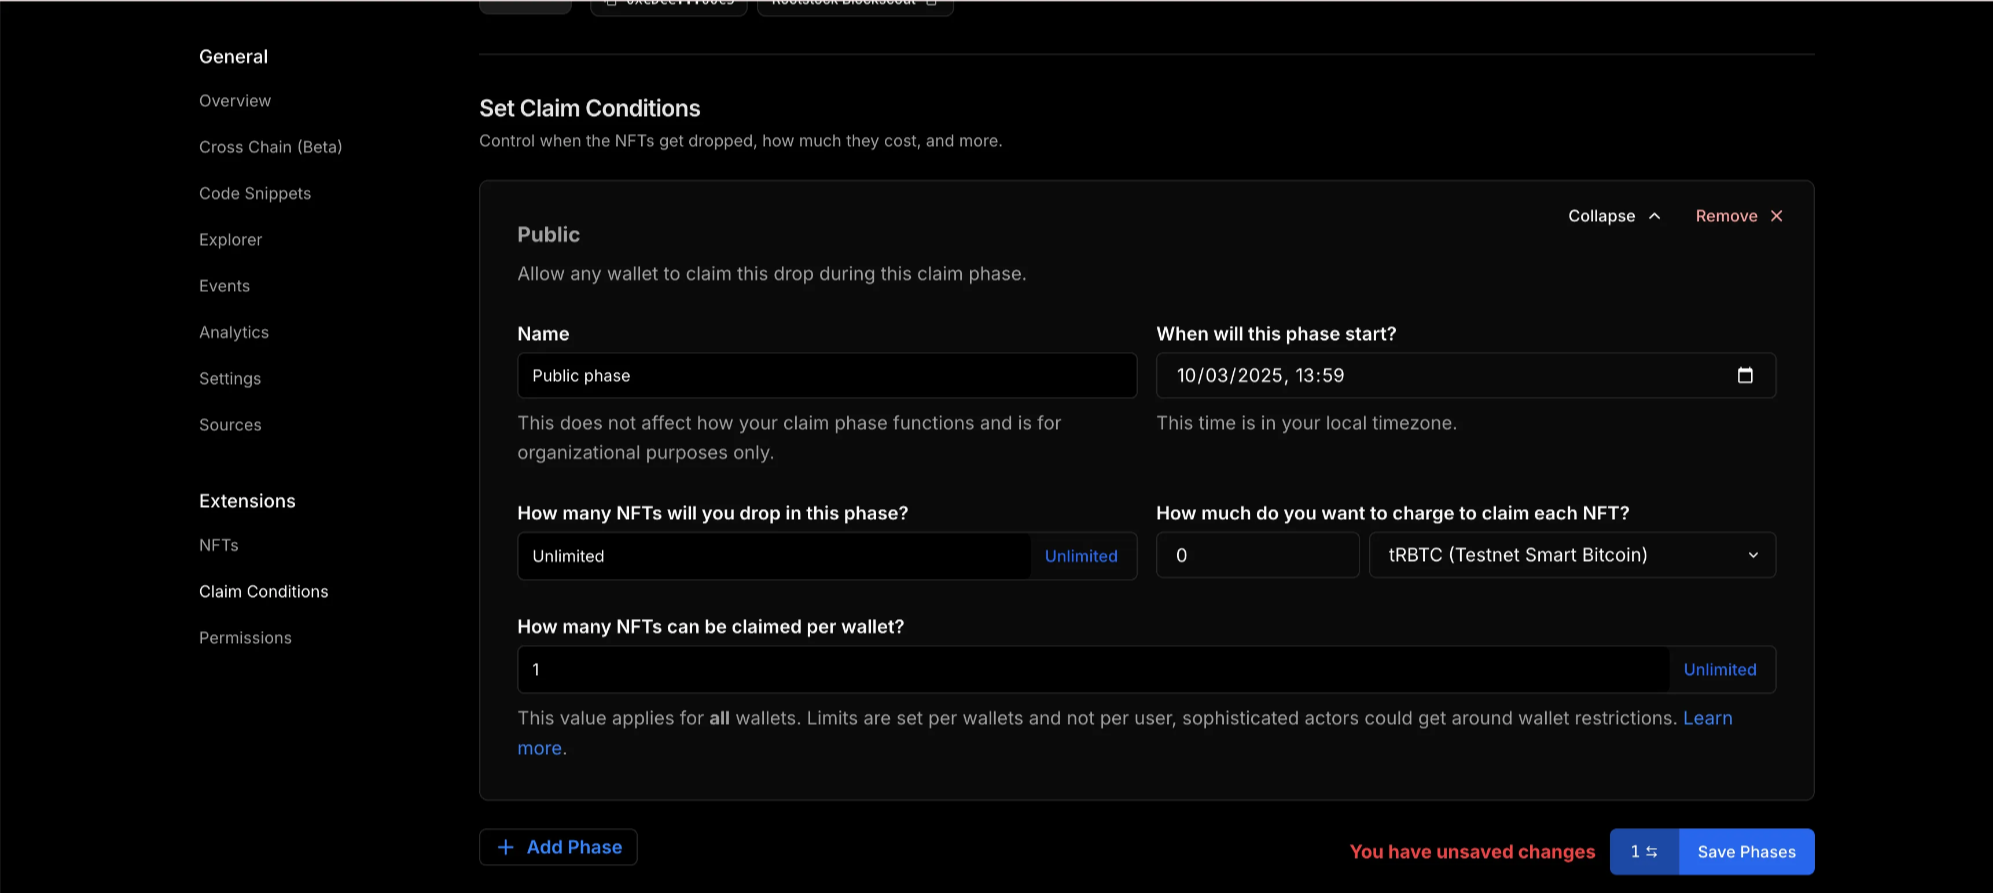1993x893 pixels.
Task: Click the phase Name input field
Action: (x=826, y=376)
